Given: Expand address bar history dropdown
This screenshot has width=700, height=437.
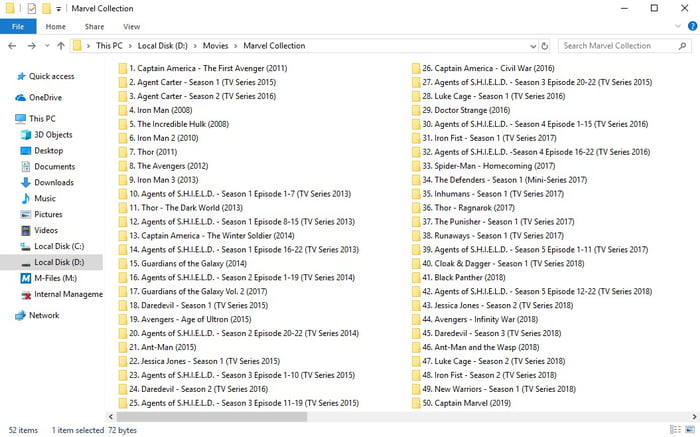Looking at the screenshot, I should point(533,46).
